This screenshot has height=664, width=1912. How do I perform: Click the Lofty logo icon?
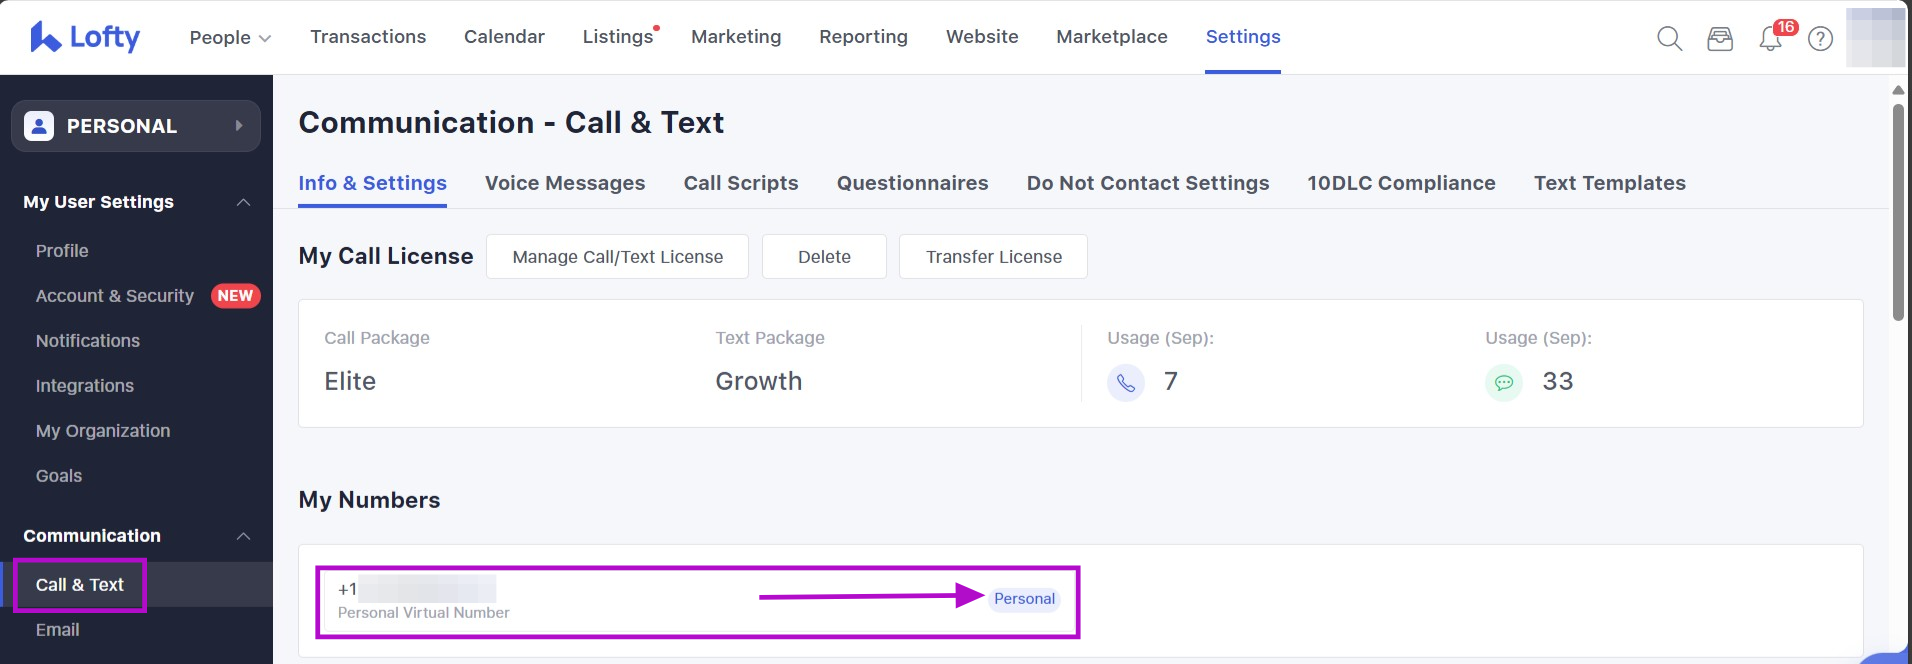pyautogui.click(x=45, y=37)
